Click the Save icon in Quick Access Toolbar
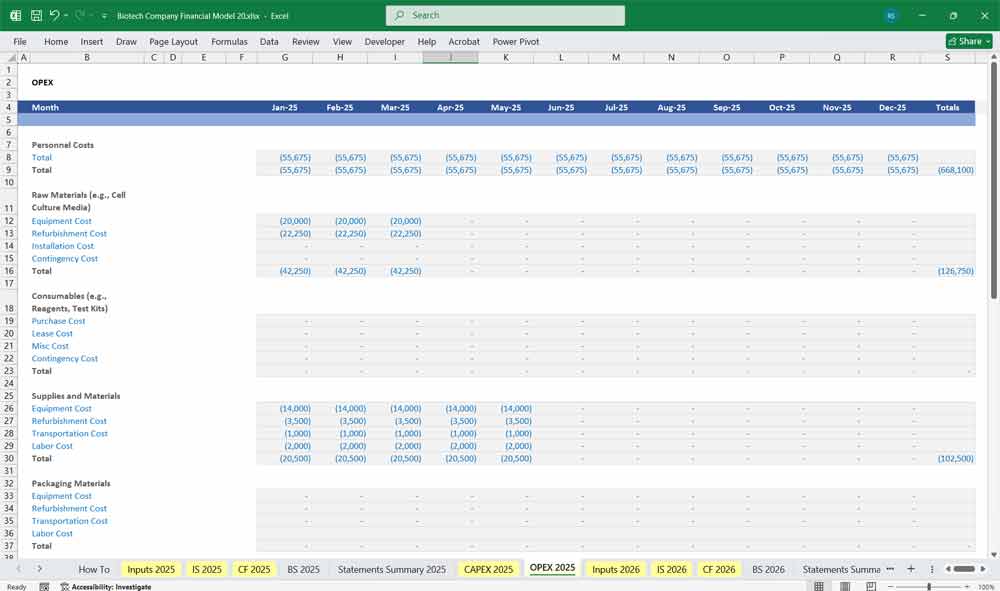Viewport: 1000px width, 591px height. pos(35,15)
